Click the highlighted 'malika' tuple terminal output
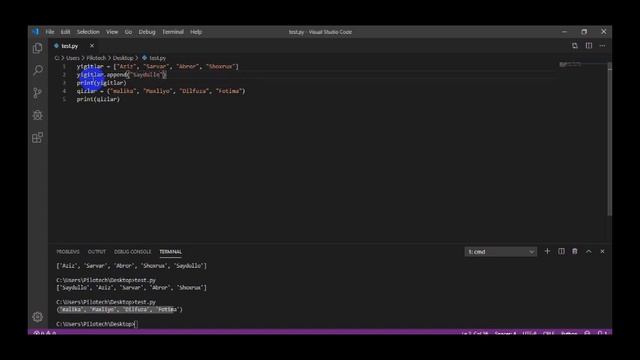The height and width of the screenshot is (360, 640). [120, 309]
